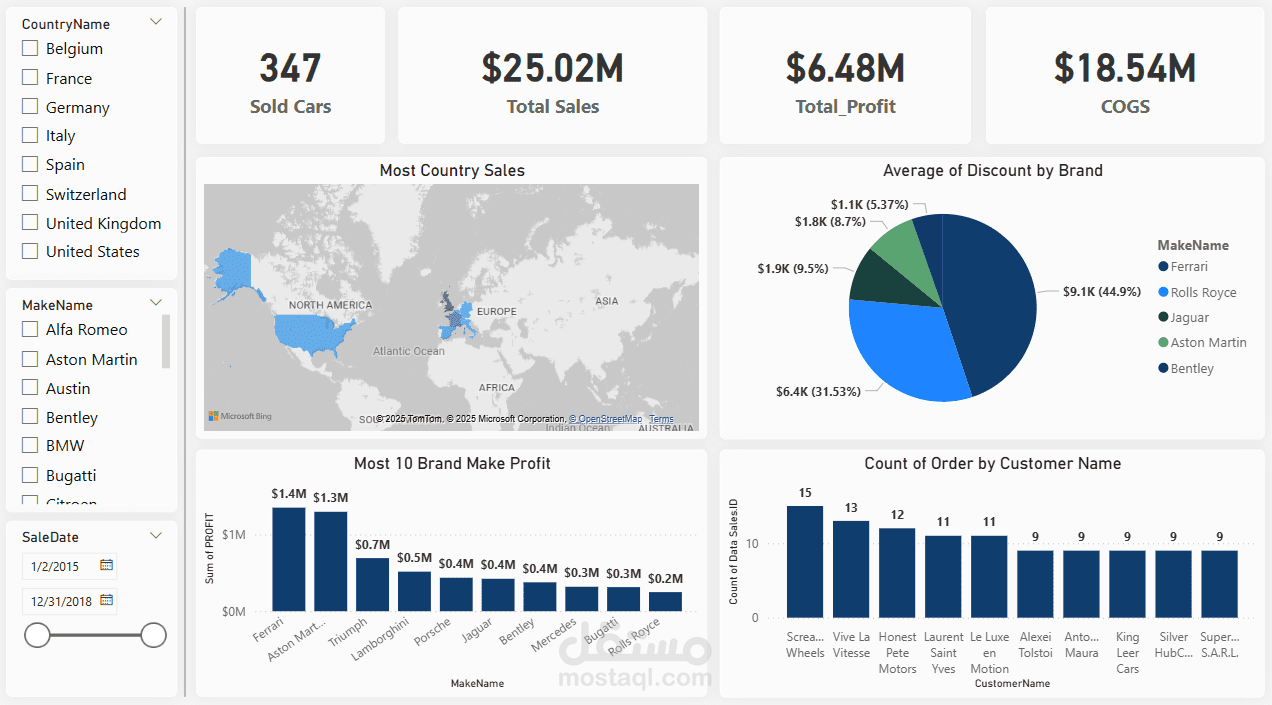
Task: Click the Laurent Saint Yves bar
Action: (943, 577)
